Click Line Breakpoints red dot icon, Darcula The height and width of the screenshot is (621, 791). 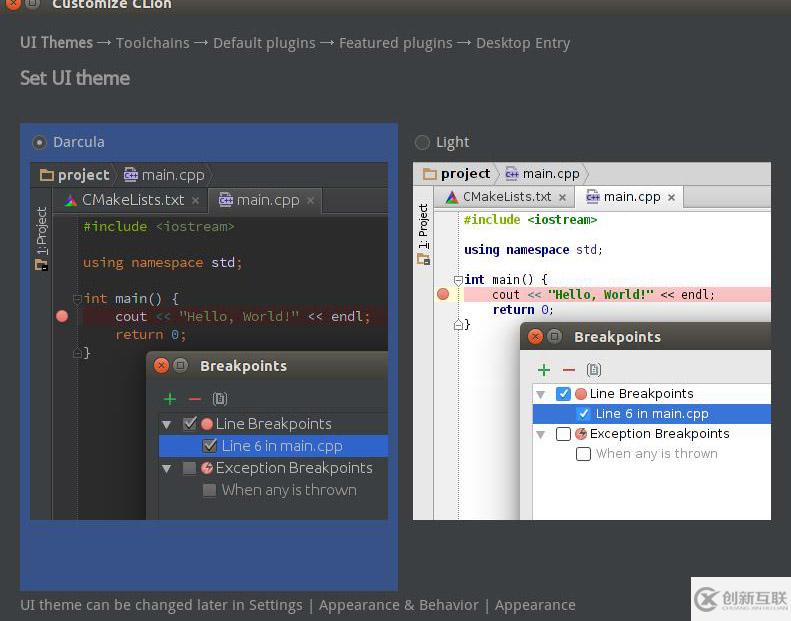(207, 424)
